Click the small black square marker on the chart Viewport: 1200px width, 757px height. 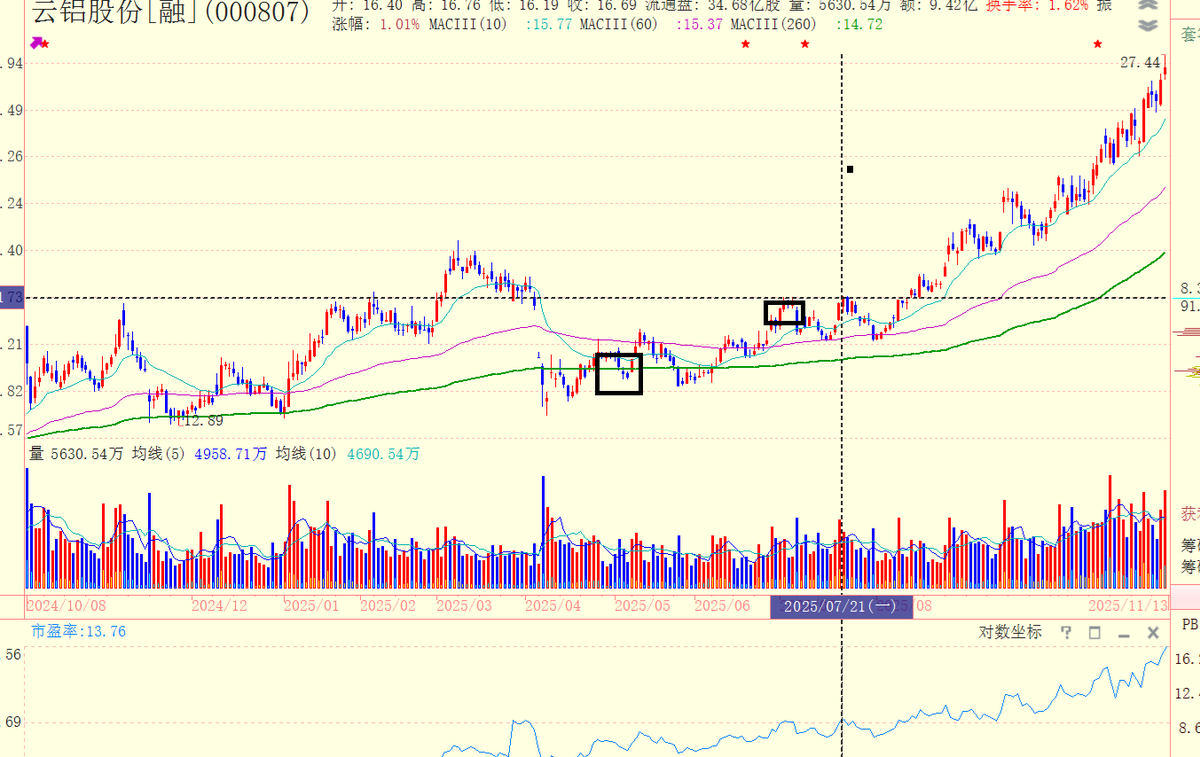click(x=849, y=169)
